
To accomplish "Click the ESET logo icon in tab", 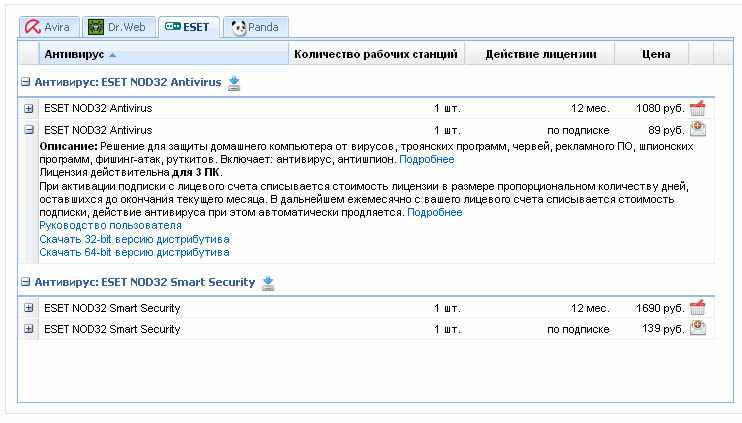I will coord(173,26).
